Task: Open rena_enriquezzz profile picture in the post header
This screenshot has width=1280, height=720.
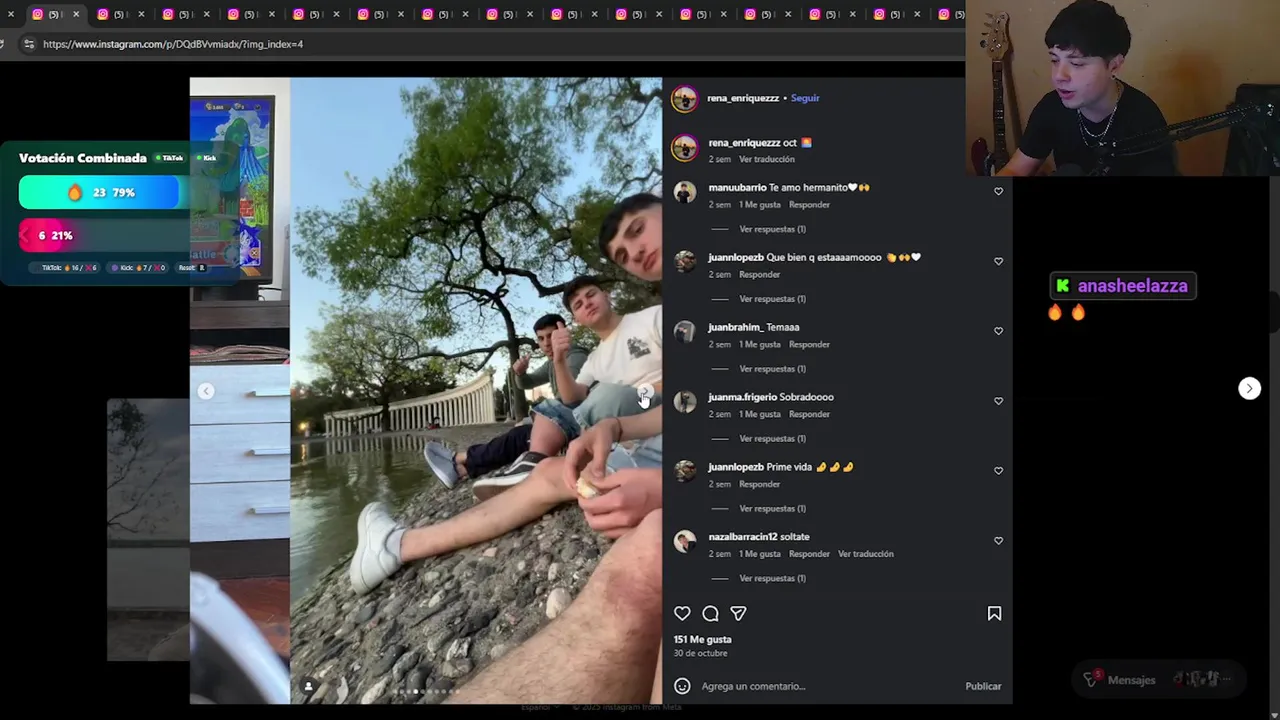Action: (684, 98)
